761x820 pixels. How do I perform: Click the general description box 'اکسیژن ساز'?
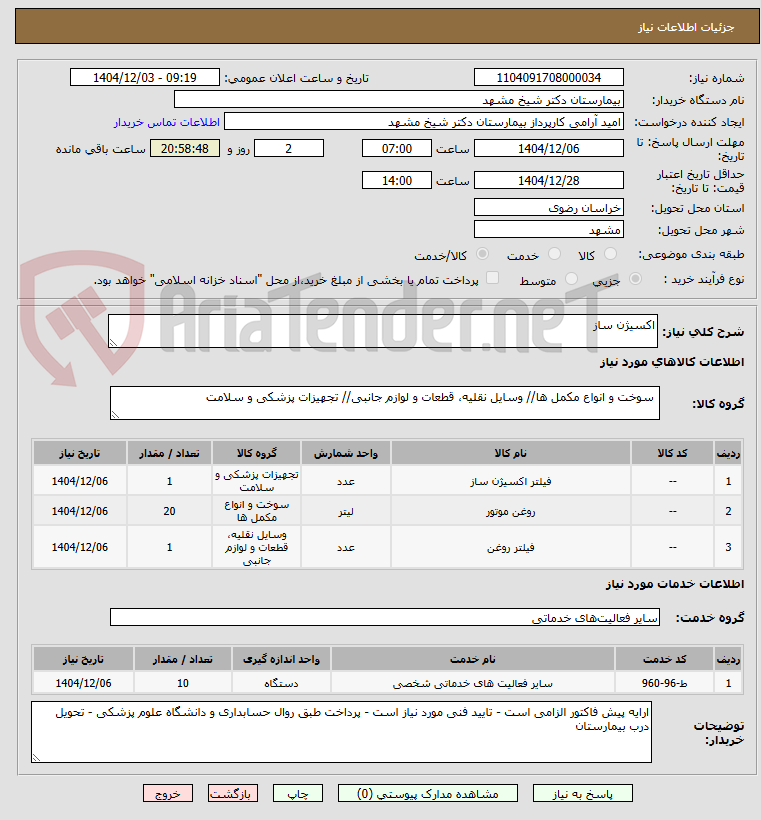(383, 331)
